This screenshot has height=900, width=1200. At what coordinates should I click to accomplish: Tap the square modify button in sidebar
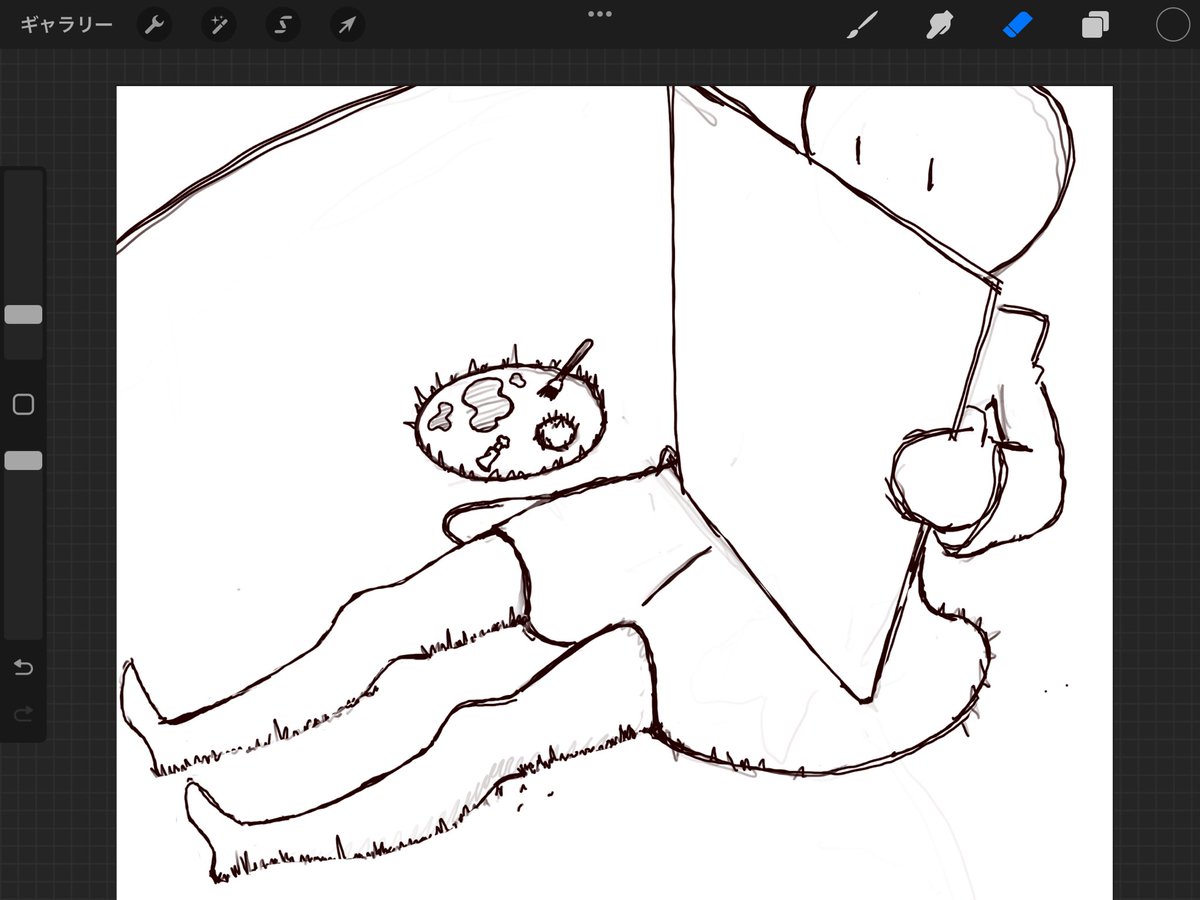point(23,404)
